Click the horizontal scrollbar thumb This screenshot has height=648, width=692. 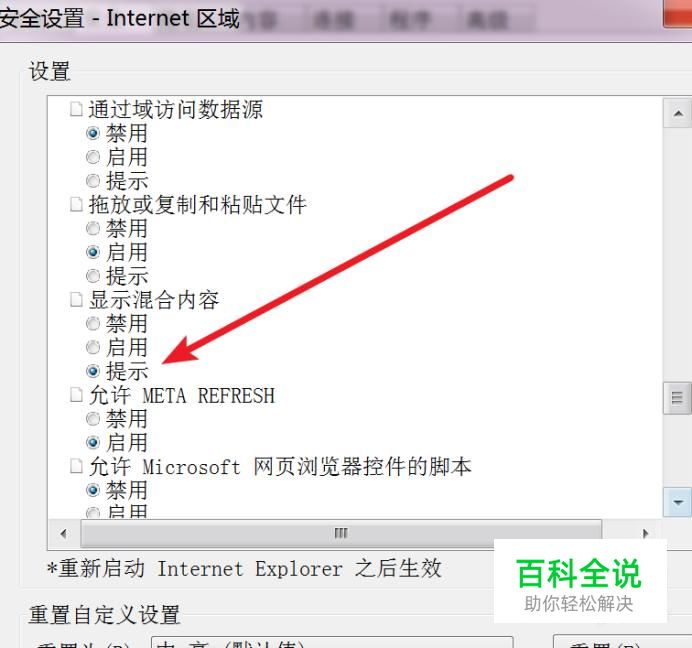pos(341,533)
